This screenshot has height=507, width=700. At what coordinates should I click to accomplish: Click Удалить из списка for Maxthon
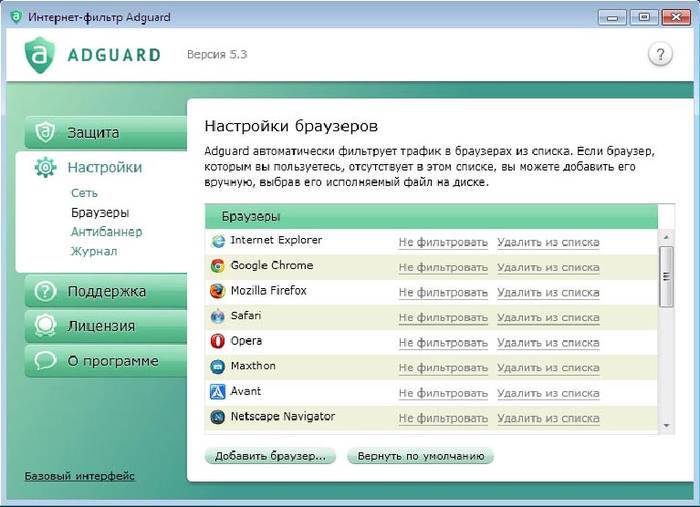548,368
